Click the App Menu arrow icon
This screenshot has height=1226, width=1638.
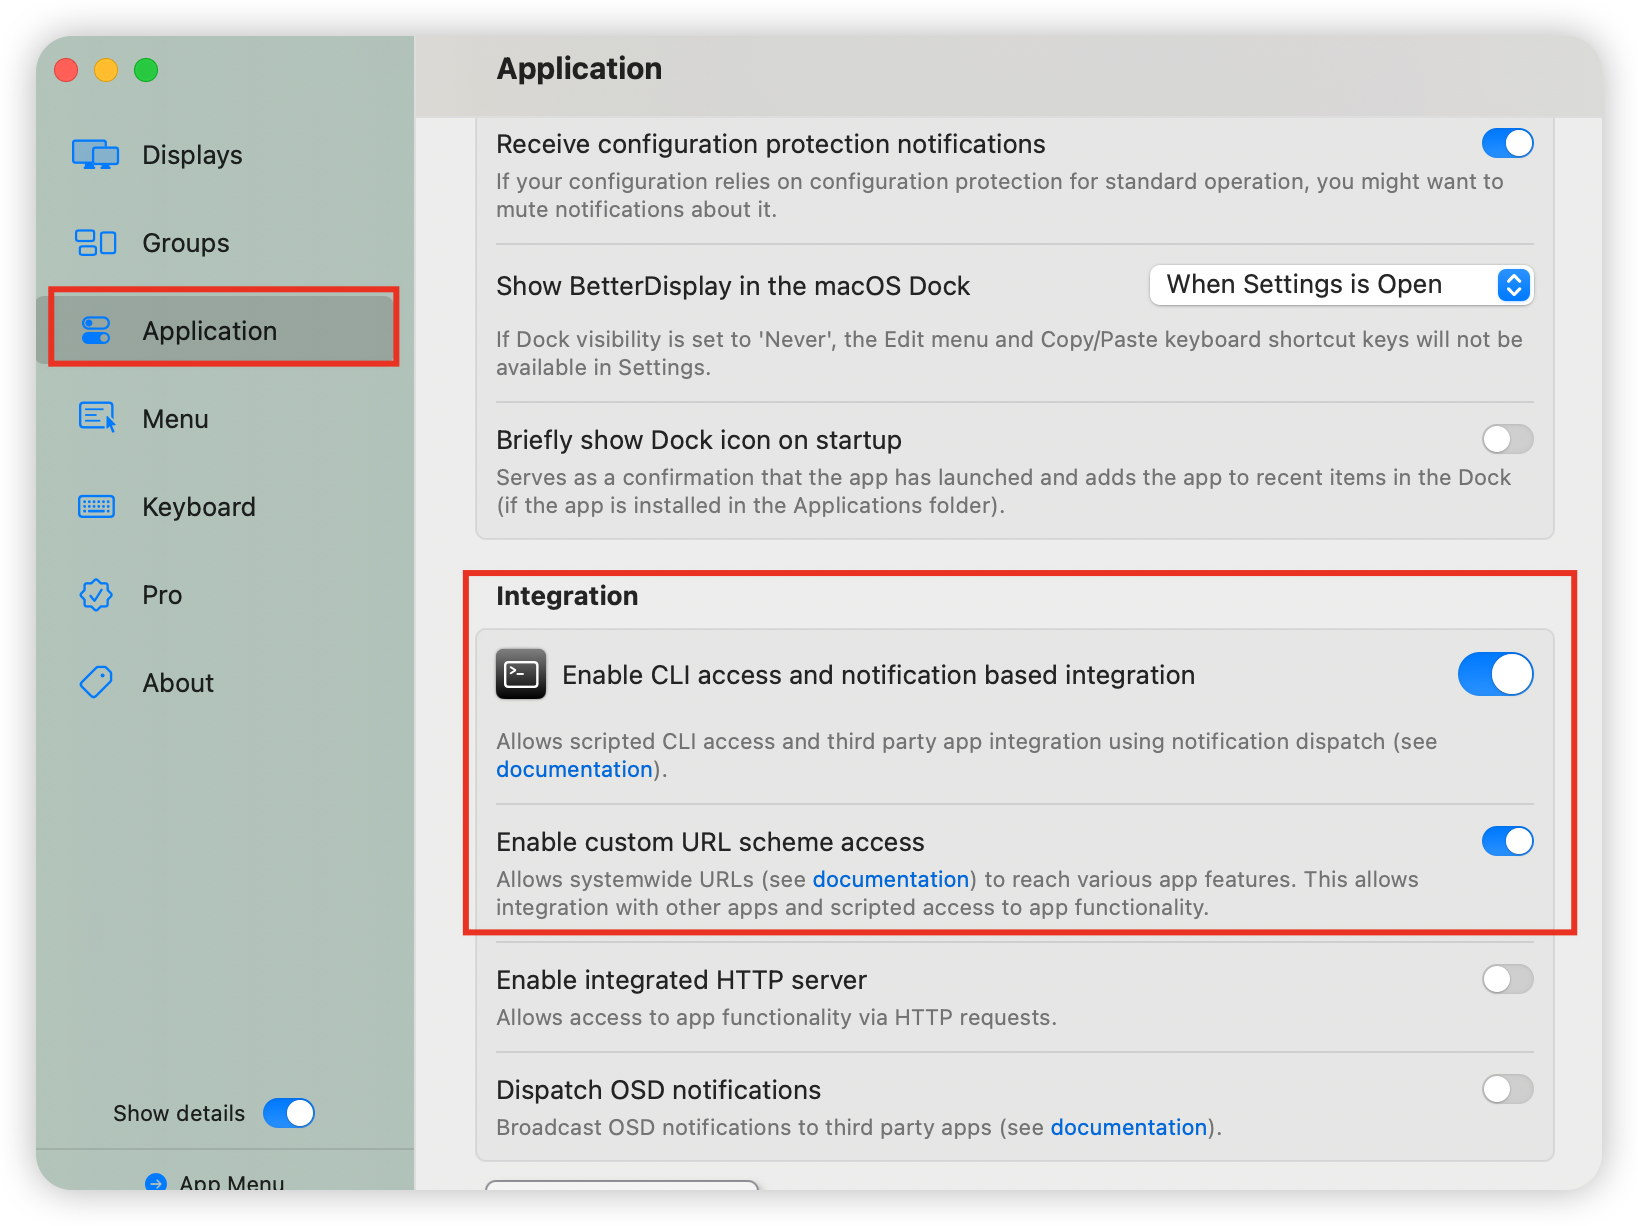click(x=156, y=1183)
